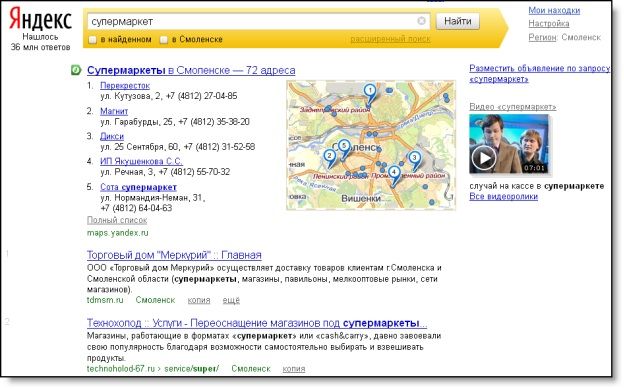
Task: Play the supermarket video thumbnail
Action: 484,158
